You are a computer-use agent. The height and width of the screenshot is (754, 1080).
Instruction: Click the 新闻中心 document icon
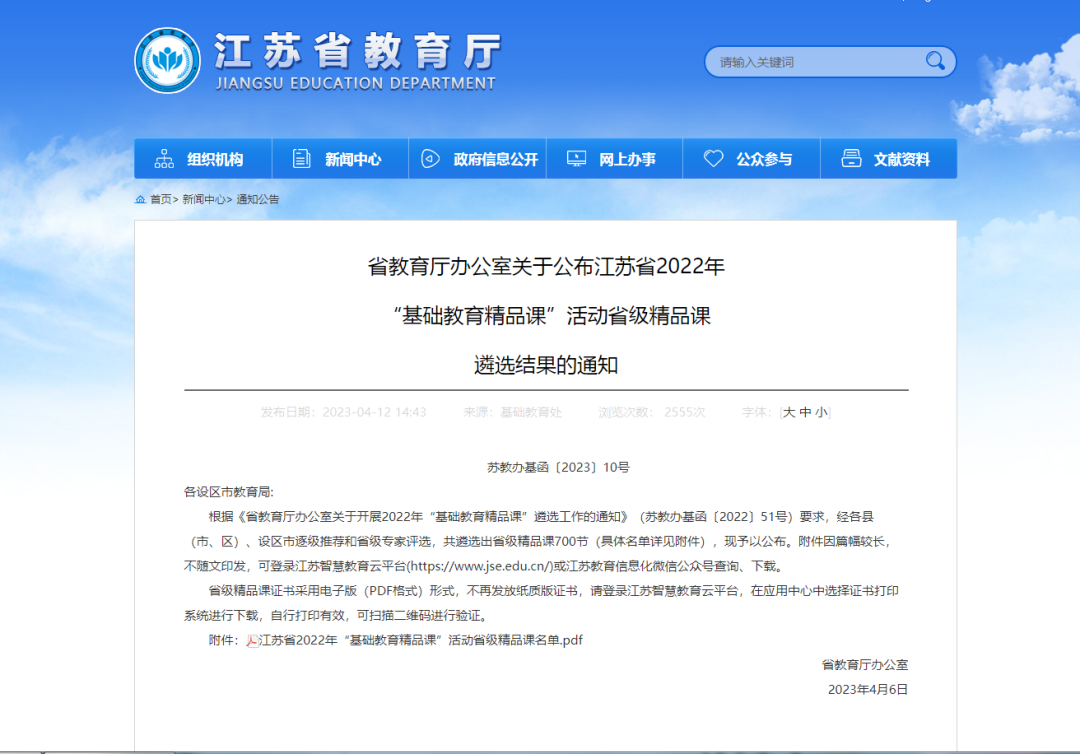point(301,158)
